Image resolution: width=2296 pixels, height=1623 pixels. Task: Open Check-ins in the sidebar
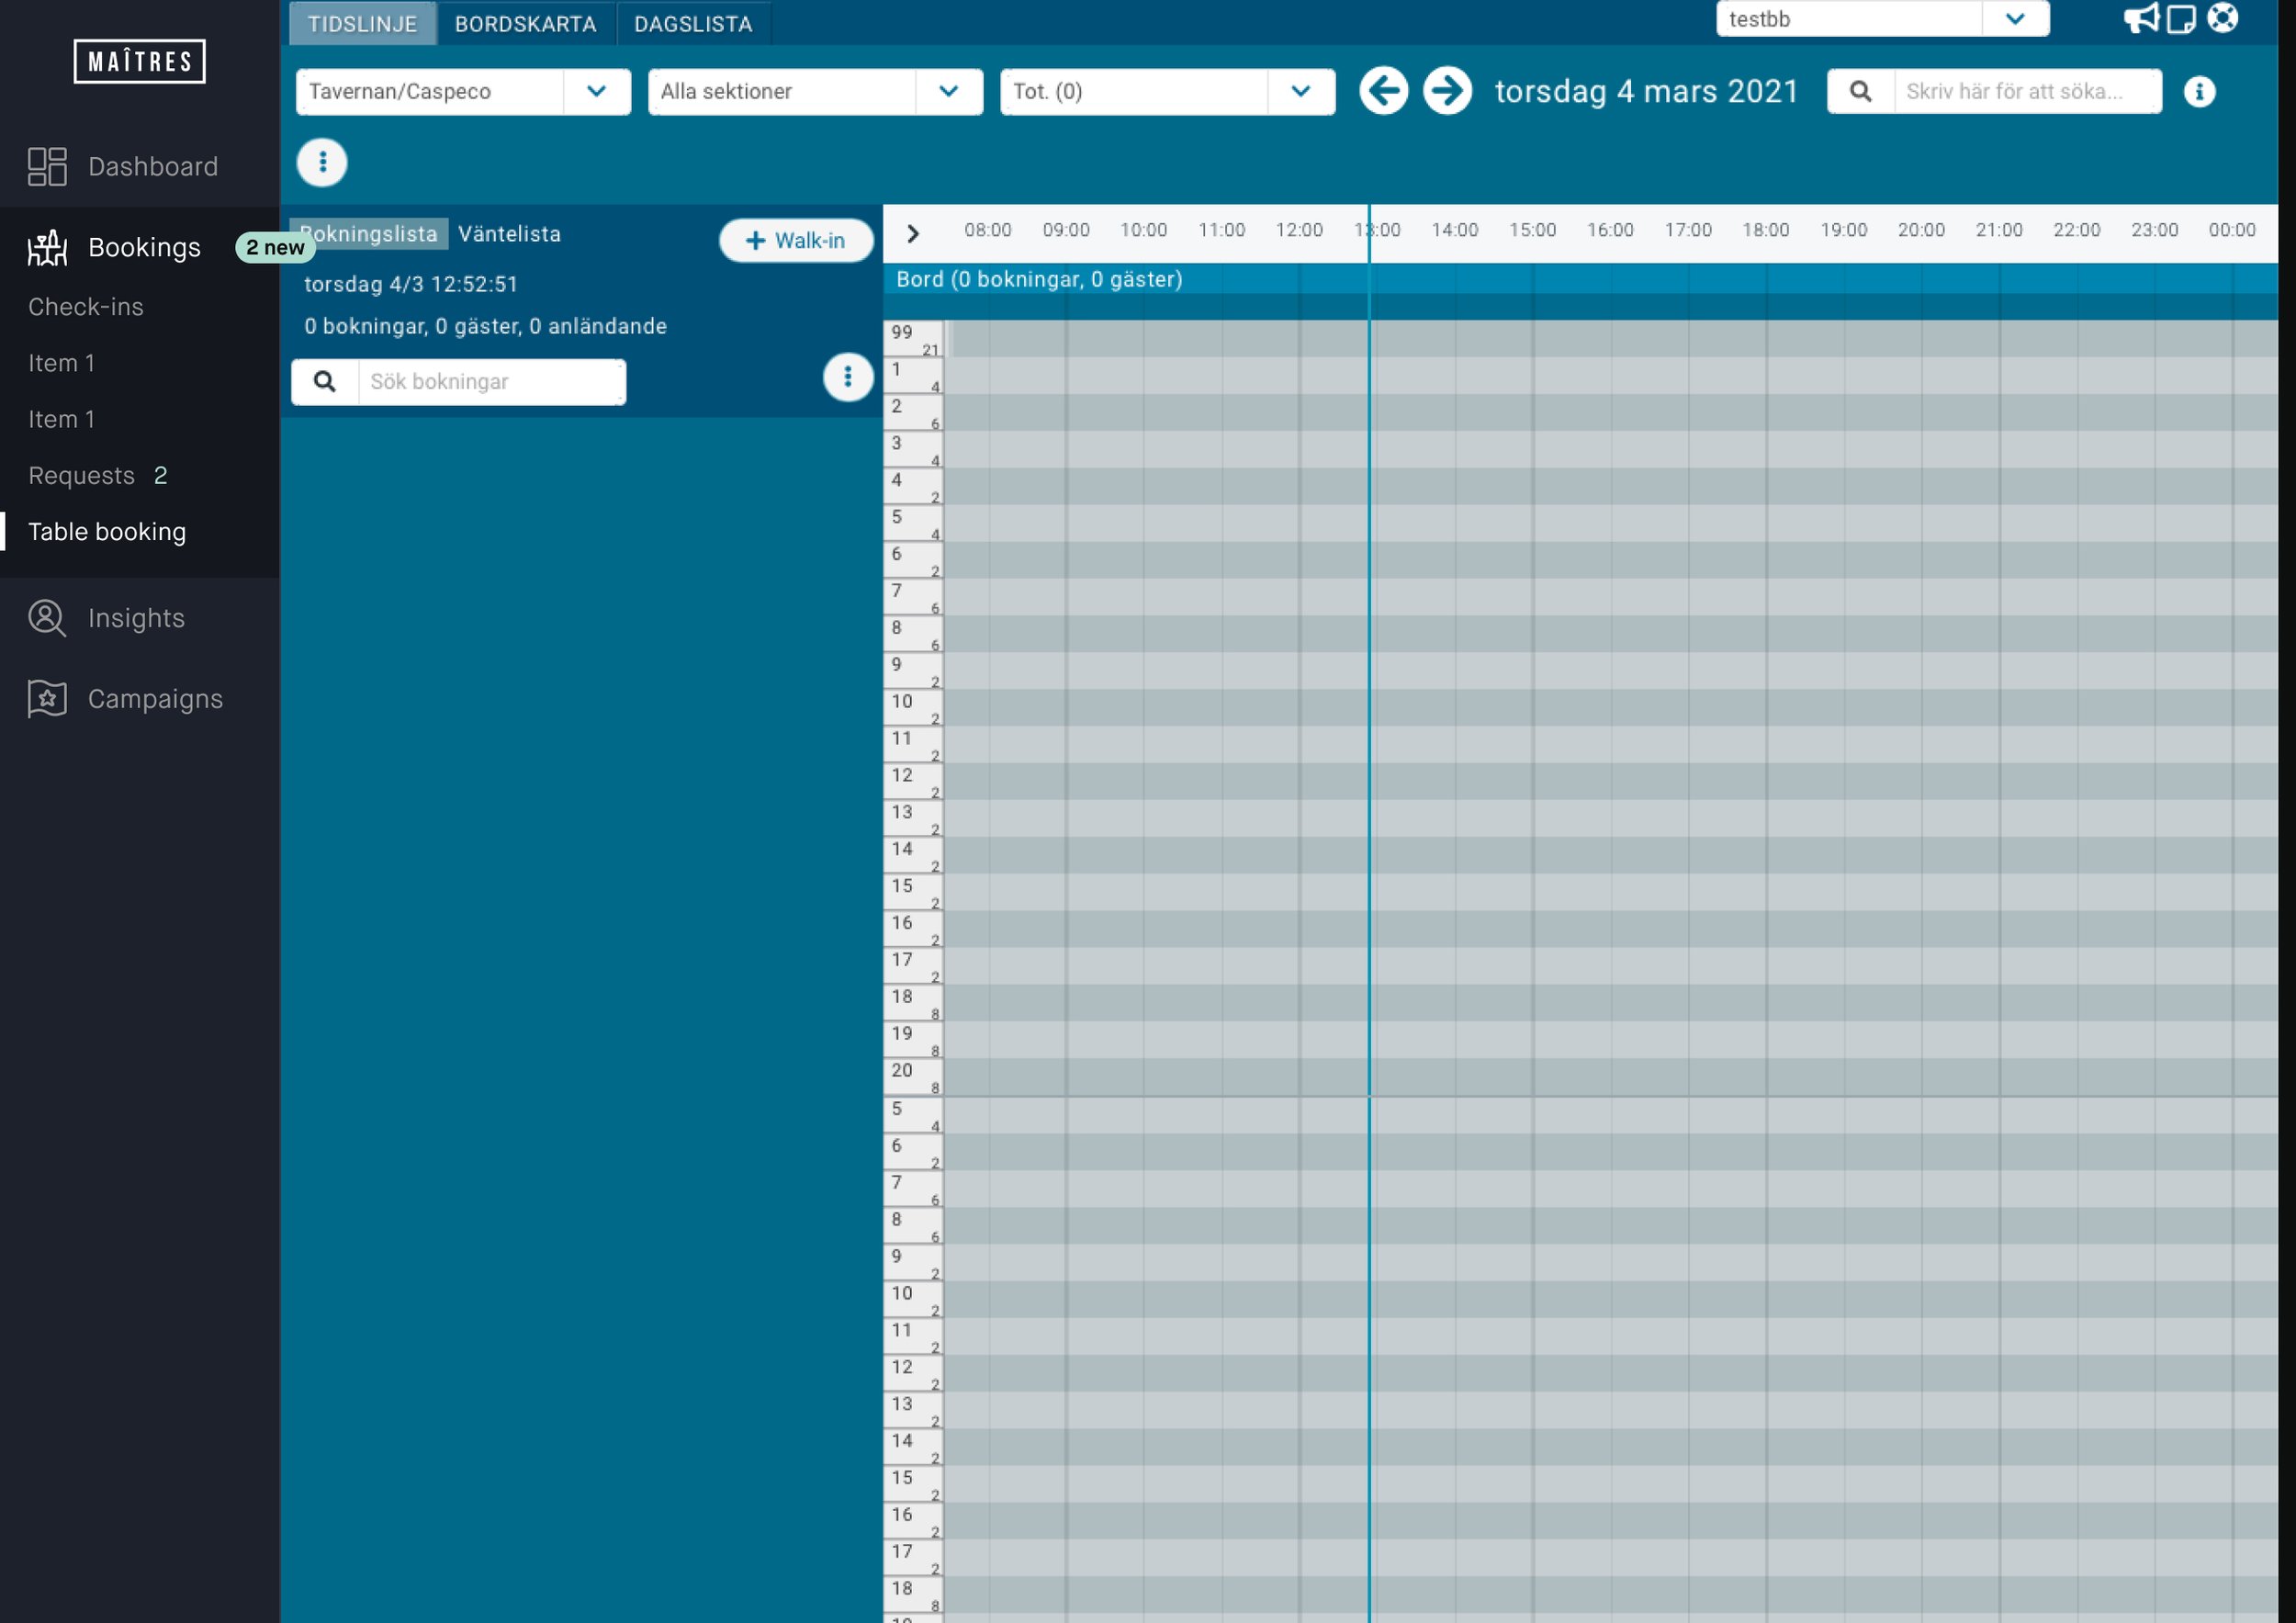point(86,307)
